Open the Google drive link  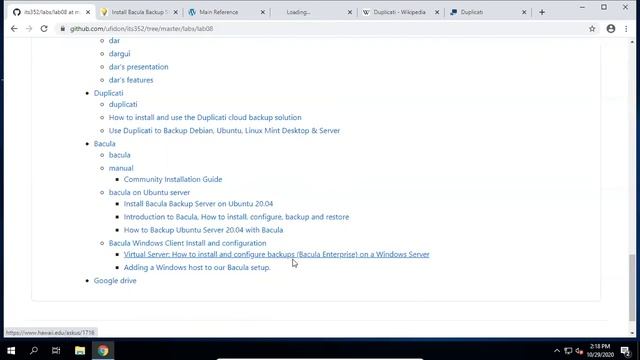pos(115,280)
